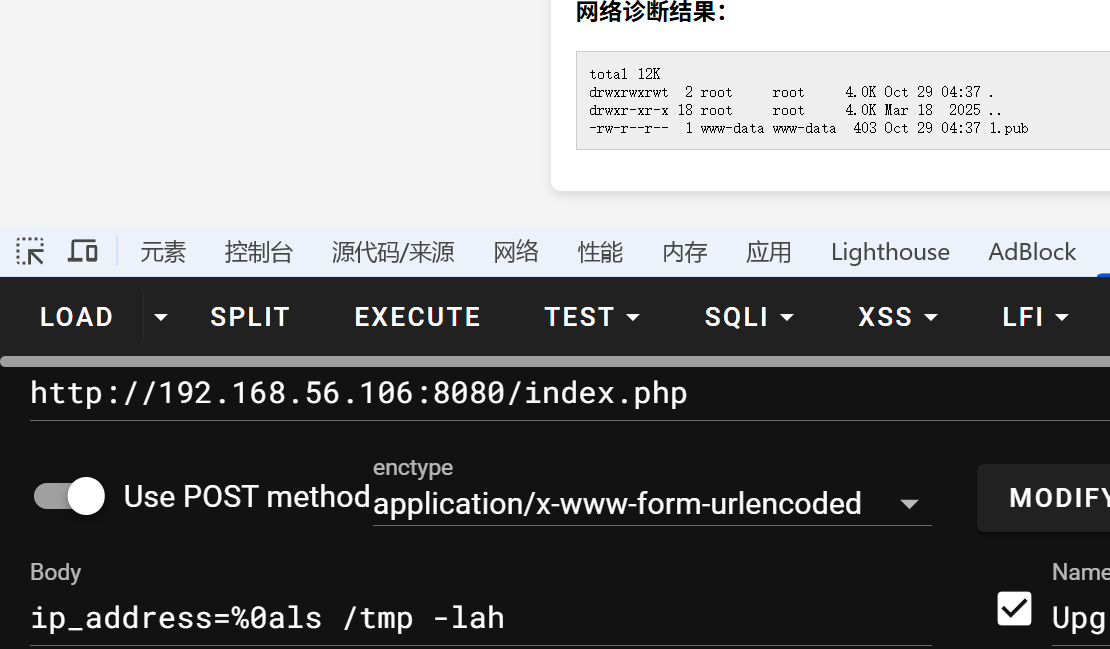
Task: Open the SQLI menu
Action: pyautogui.click(x=749, y=317)
